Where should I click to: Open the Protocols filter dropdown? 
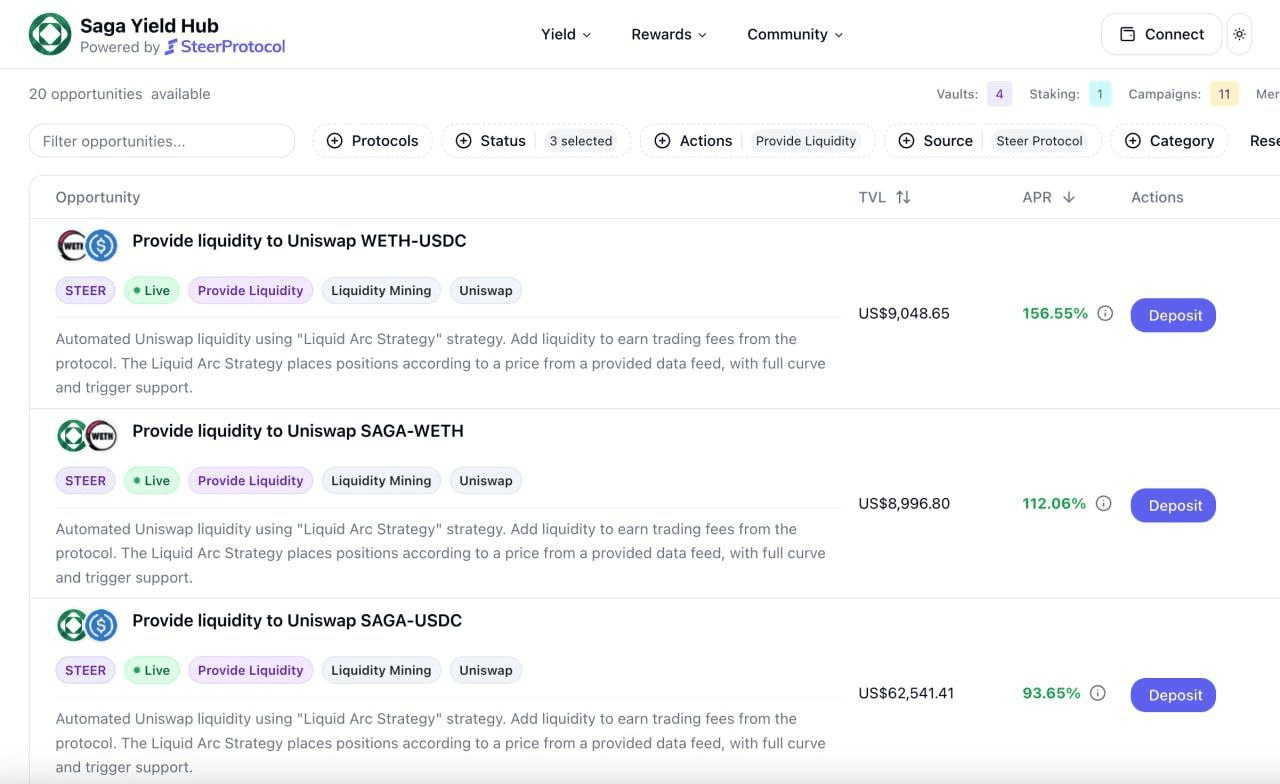point(372,141)
